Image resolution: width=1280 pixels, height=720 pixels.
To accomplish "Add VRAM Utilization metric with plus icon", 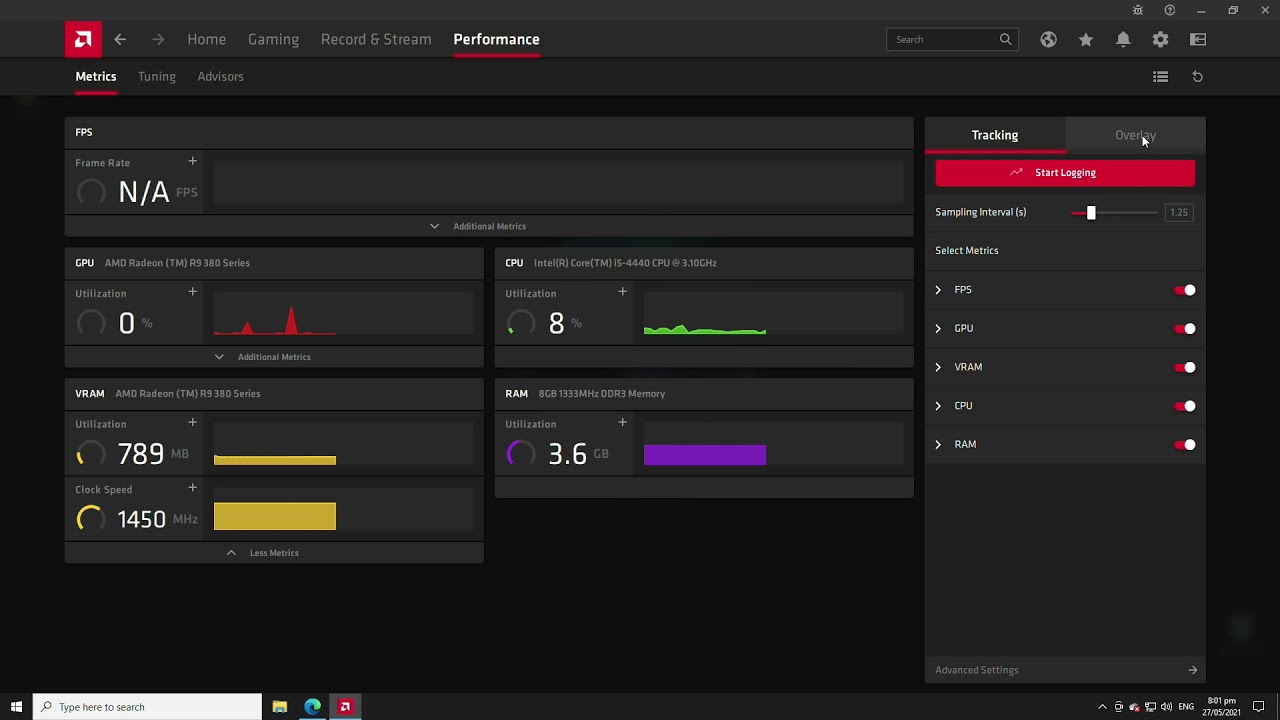I will click(193, 423).
